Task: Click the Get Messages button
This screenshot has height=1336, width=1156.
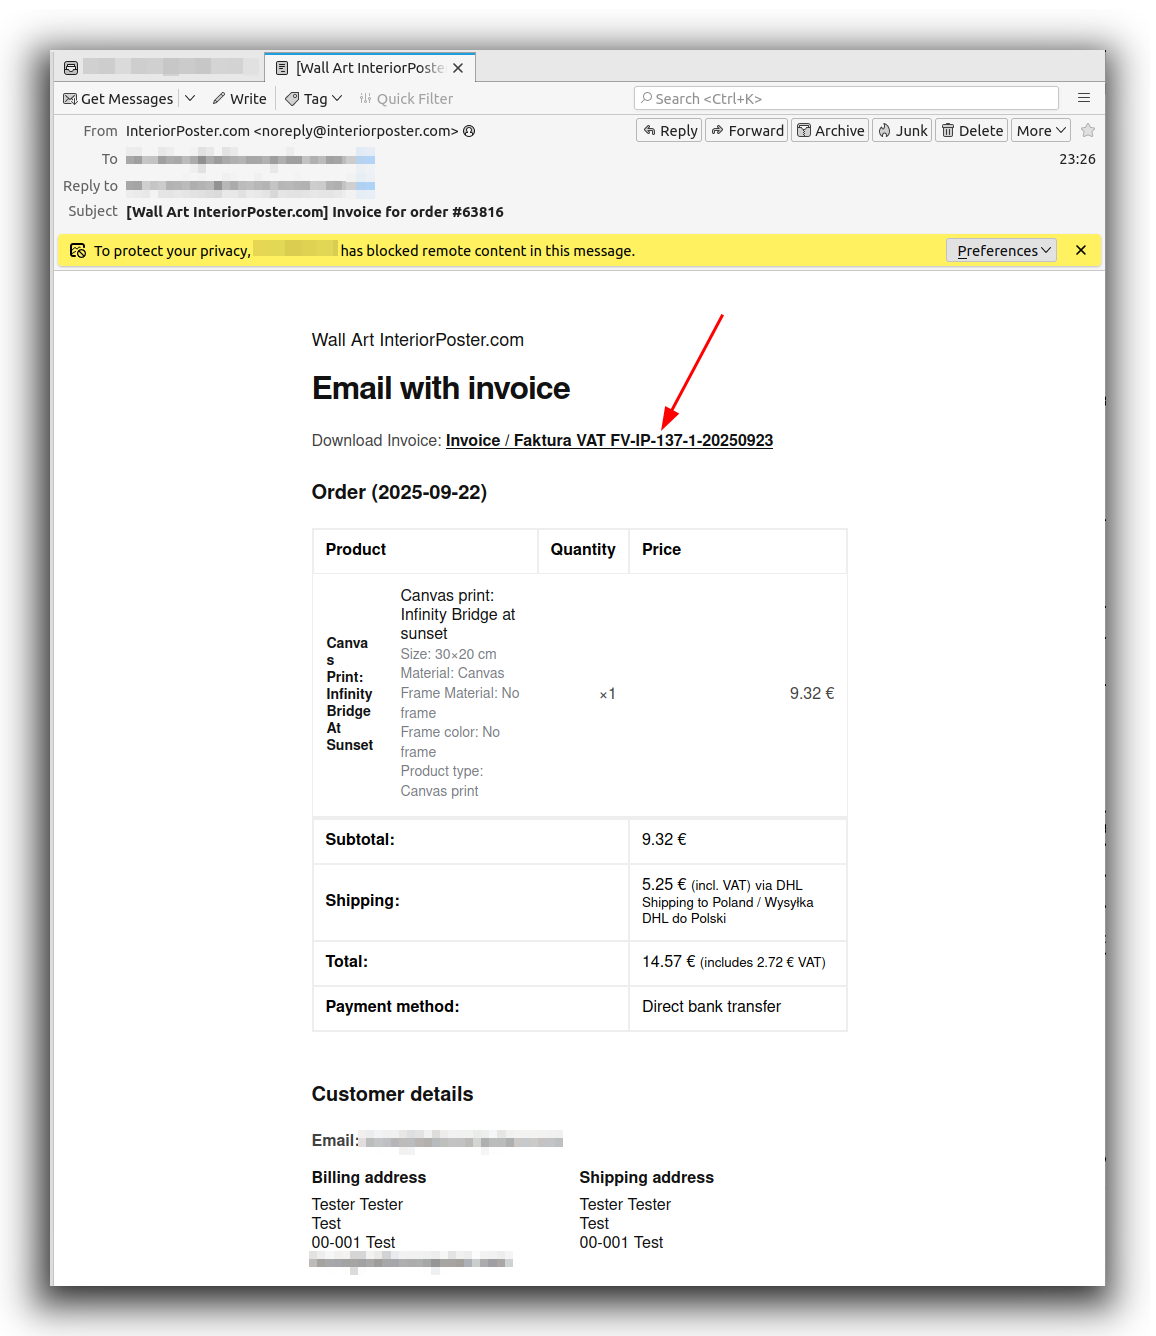Action: pyautogui.click(x=118, y=99)
